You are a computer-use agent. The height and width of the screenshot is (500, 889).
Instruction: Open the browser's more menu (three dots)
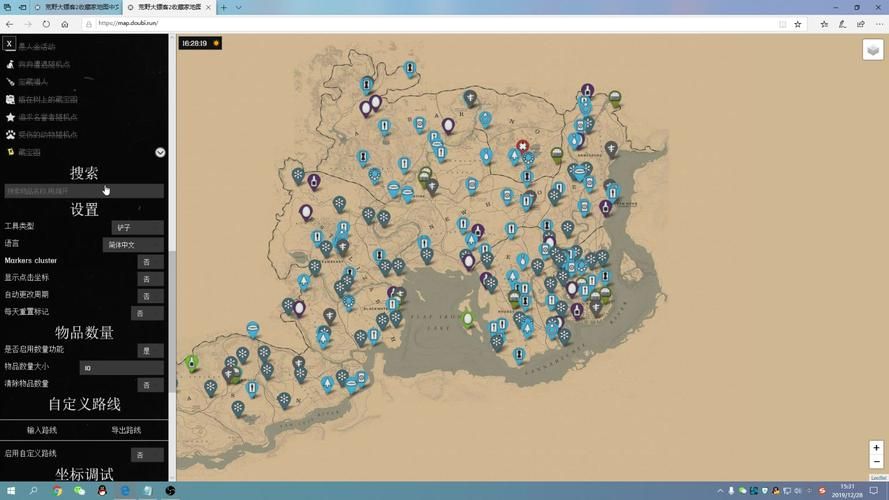(879, 24)
